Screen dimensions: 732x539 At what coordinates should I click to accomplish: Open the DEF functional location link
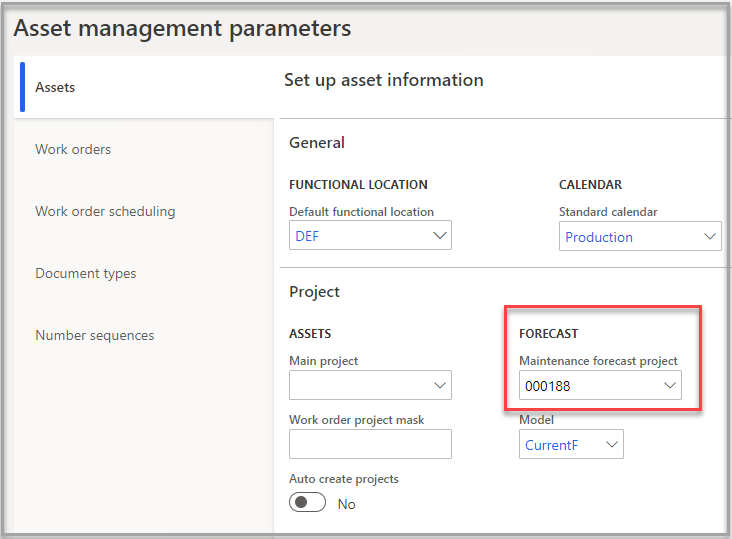tap(307, 236)
